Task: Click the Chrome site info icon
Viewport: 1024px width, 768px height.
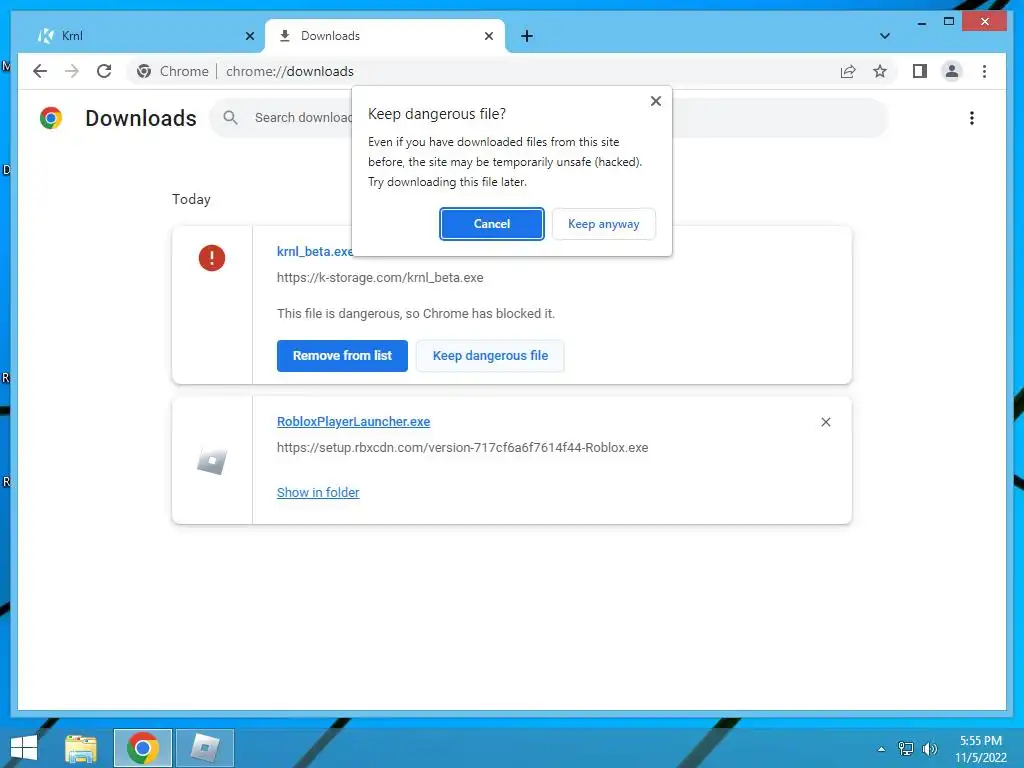Action: [144, 71]
